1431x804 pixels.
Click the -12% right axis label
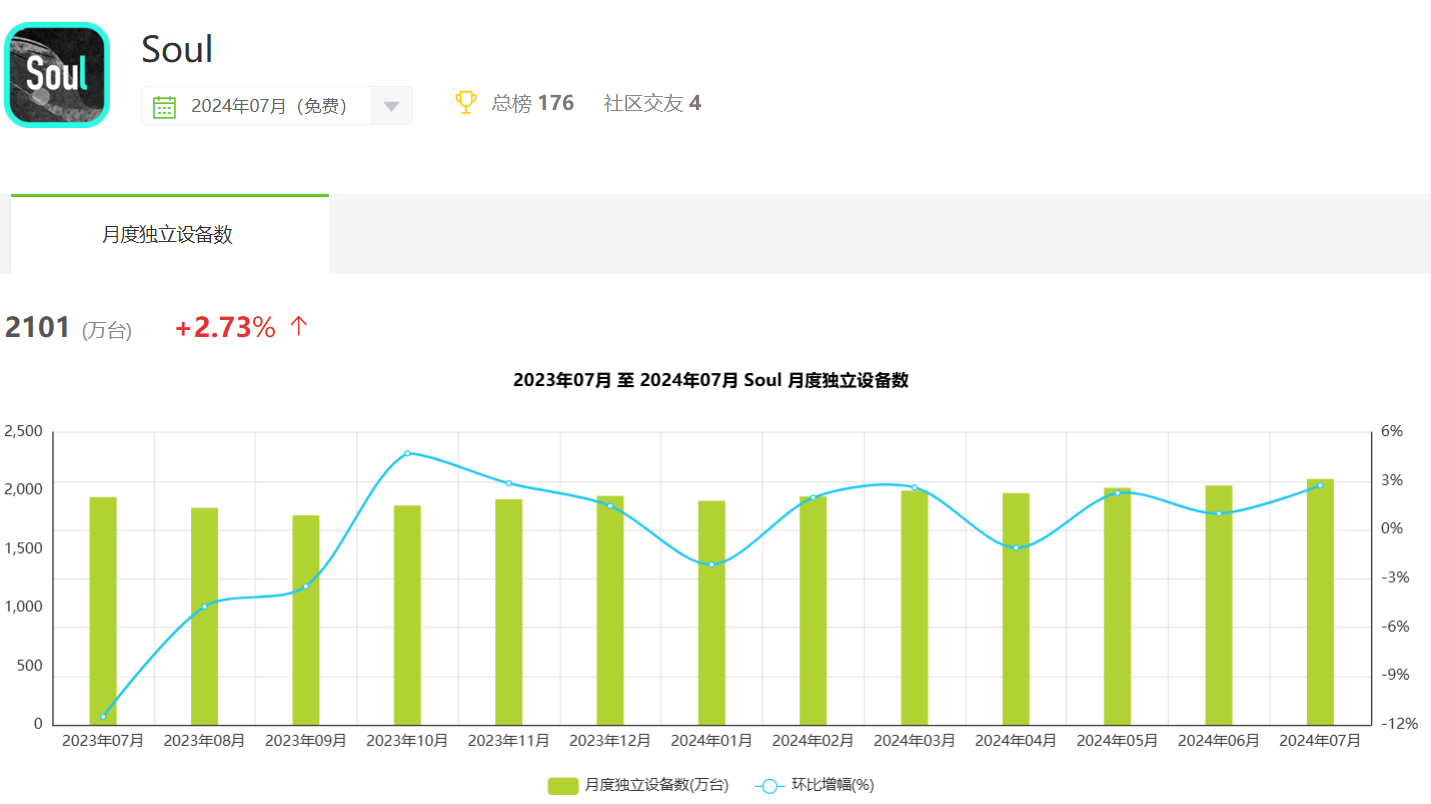(x=1398, y=724)
